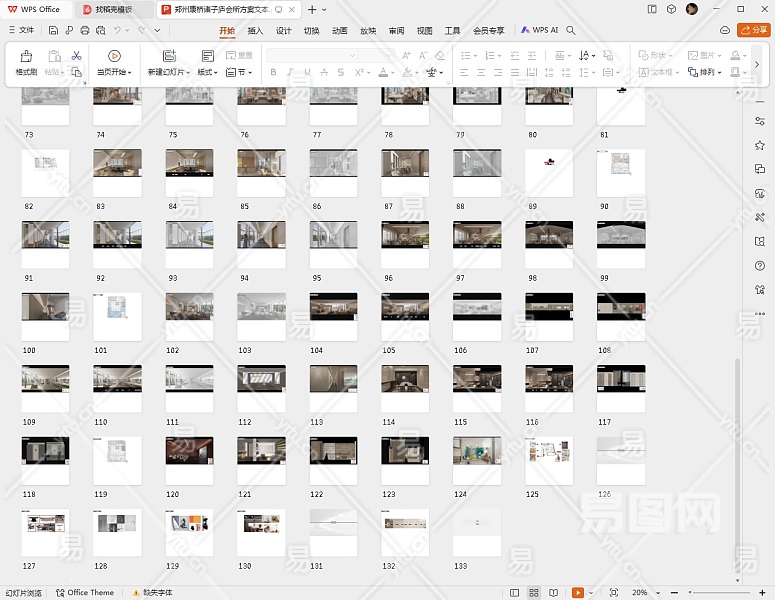Screen dimensions: 775x600
Task: Click the orange slideshow play button in status bar
Action: tap(578, 593)
